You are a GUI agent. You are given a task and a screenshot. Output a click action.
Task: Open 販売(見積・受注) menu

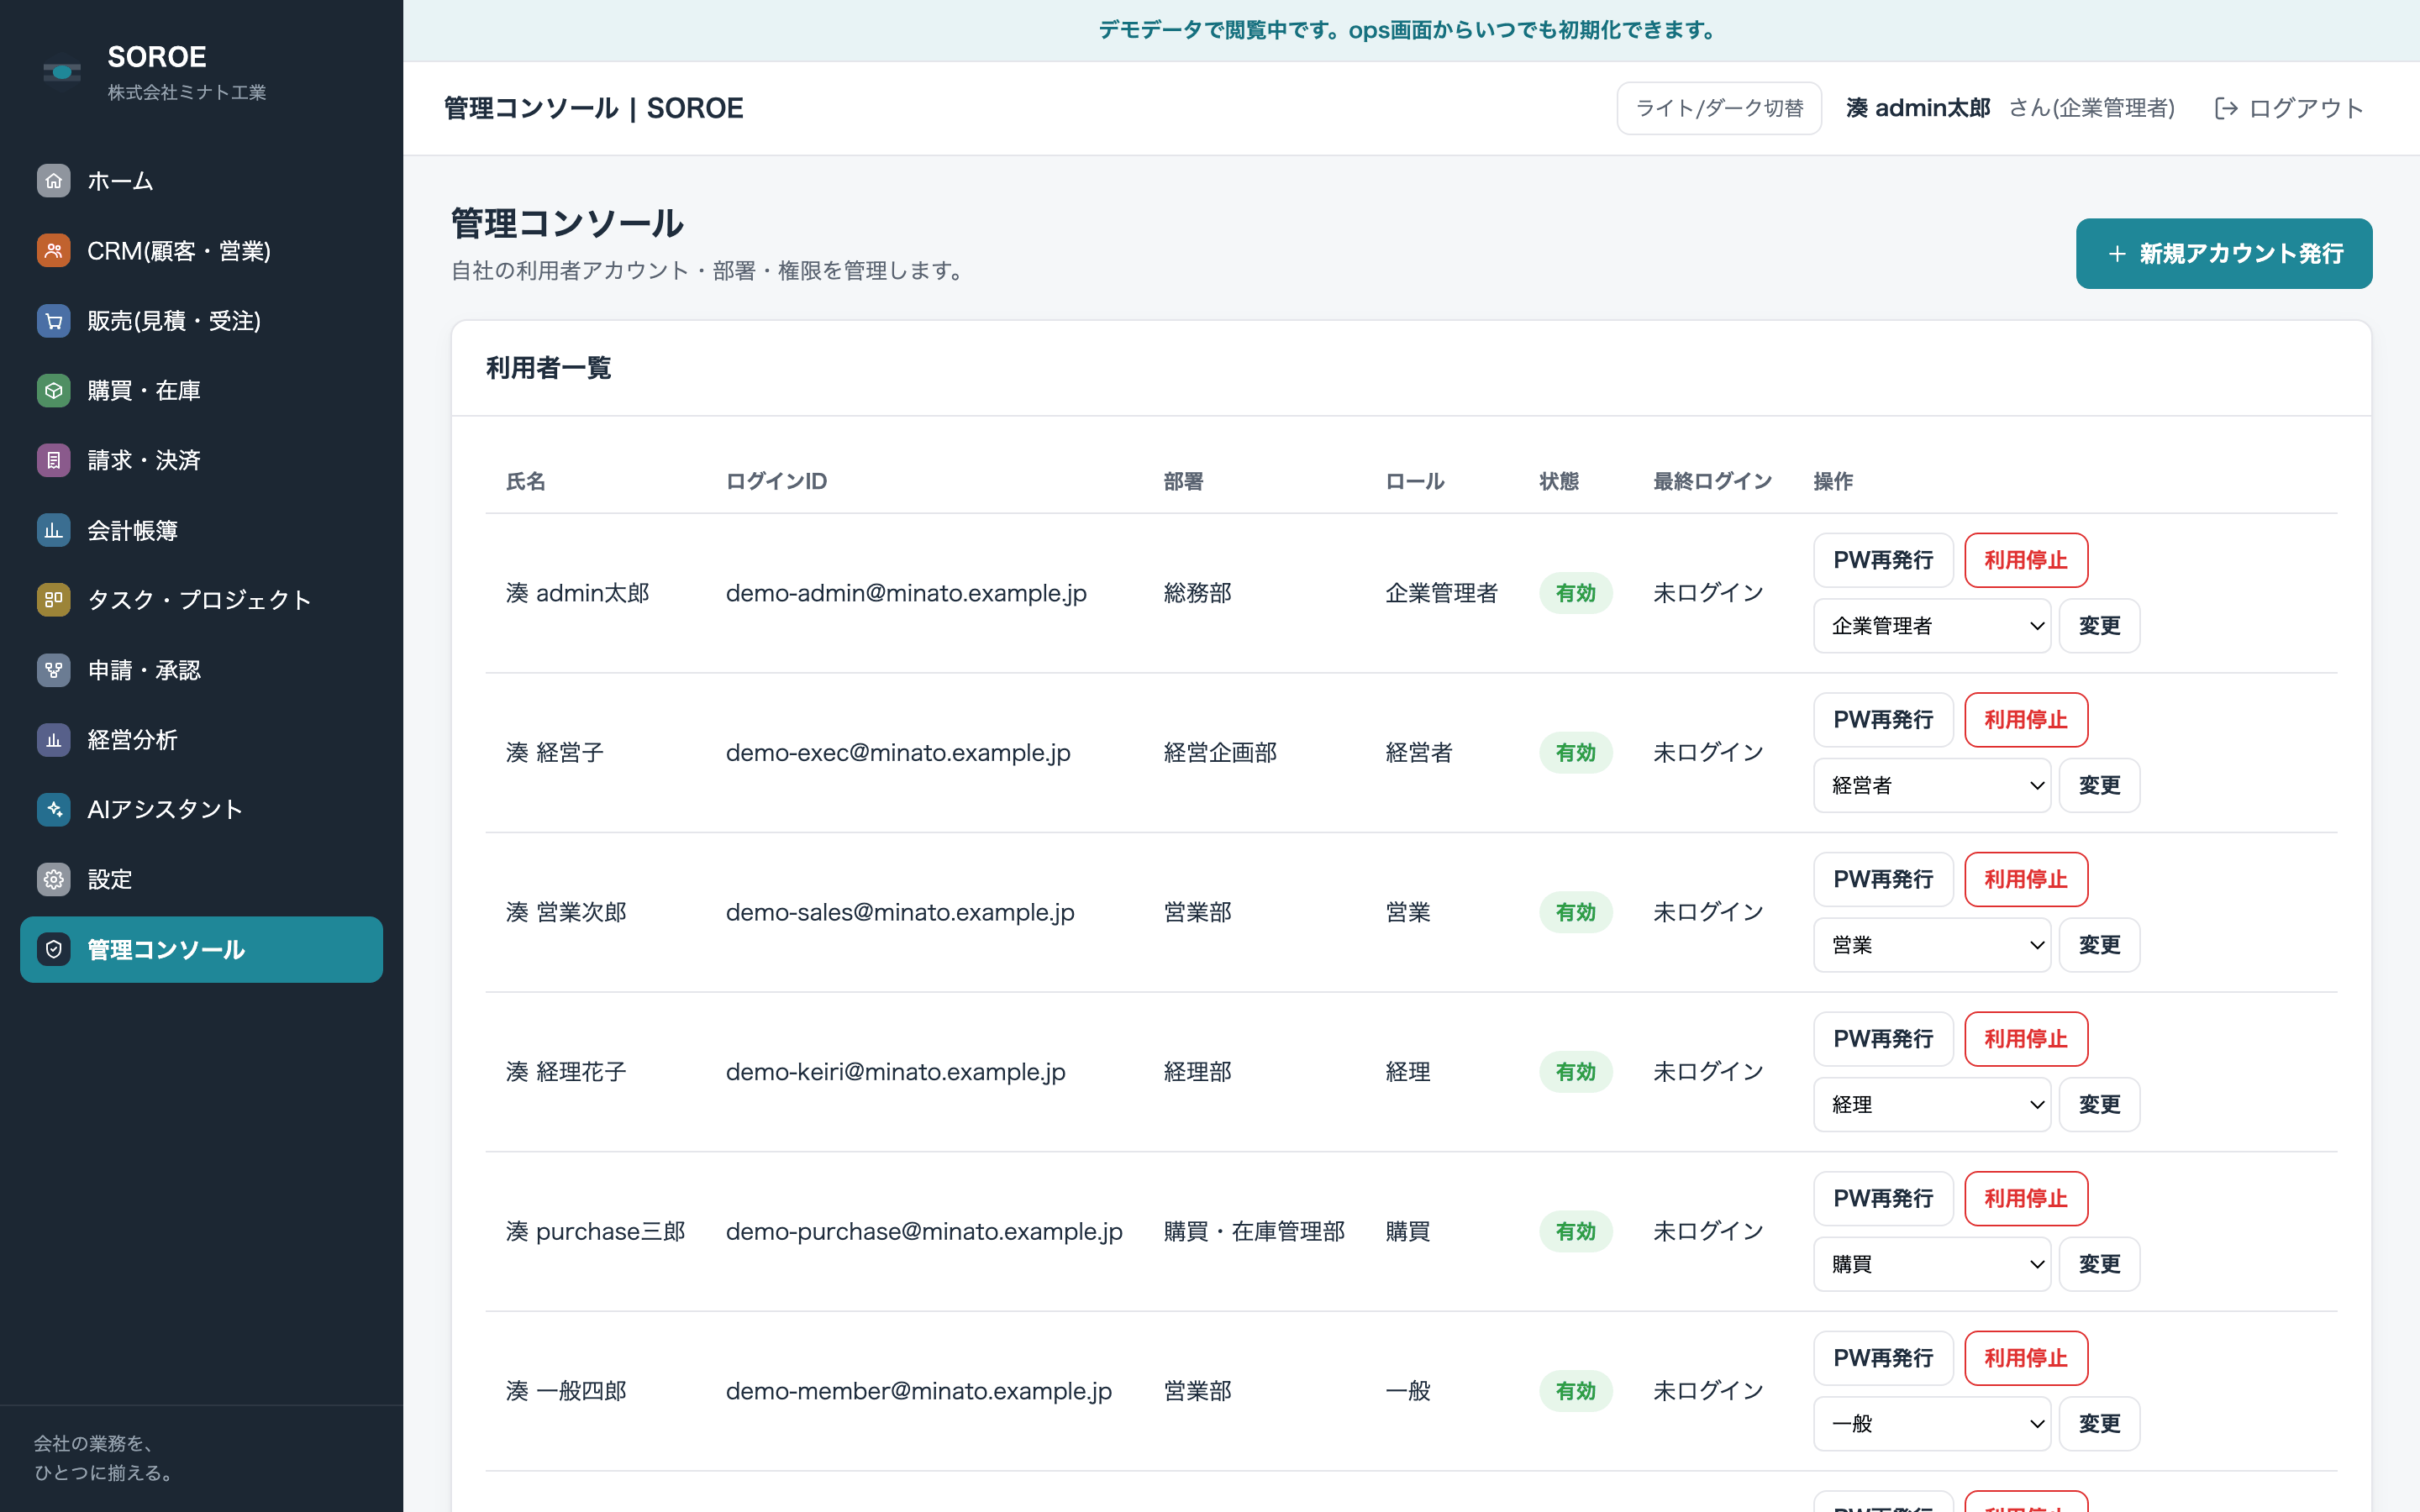(201, 321)
